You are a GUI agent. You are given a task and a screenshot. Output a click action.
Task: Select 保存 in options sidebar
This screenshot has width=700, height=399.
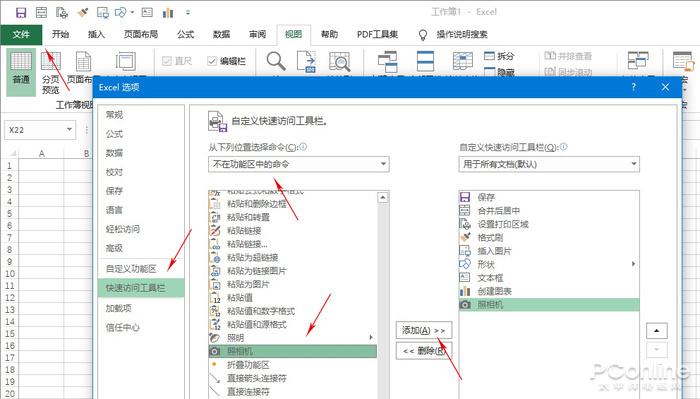coord(141,191)
